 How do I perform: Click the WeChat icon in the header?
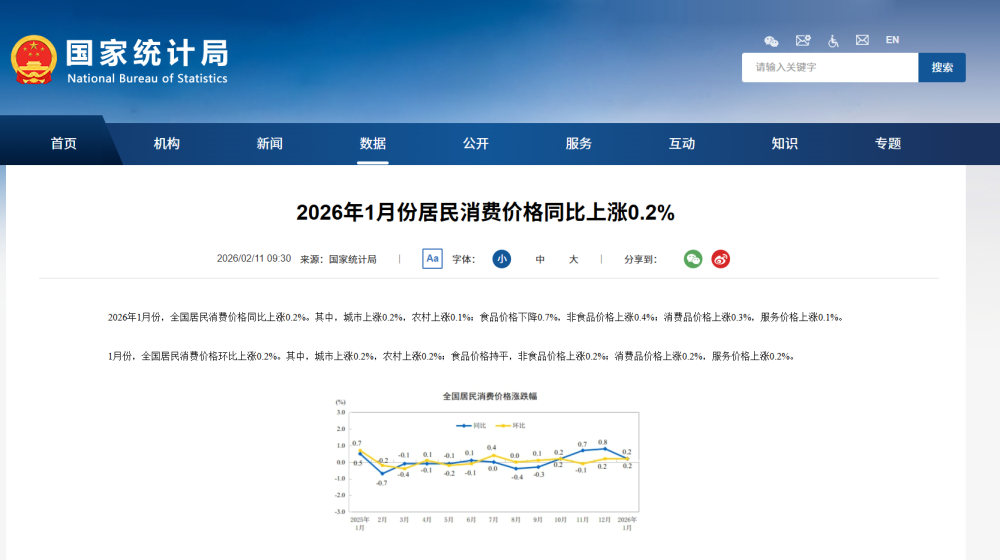tap(771, 41)
